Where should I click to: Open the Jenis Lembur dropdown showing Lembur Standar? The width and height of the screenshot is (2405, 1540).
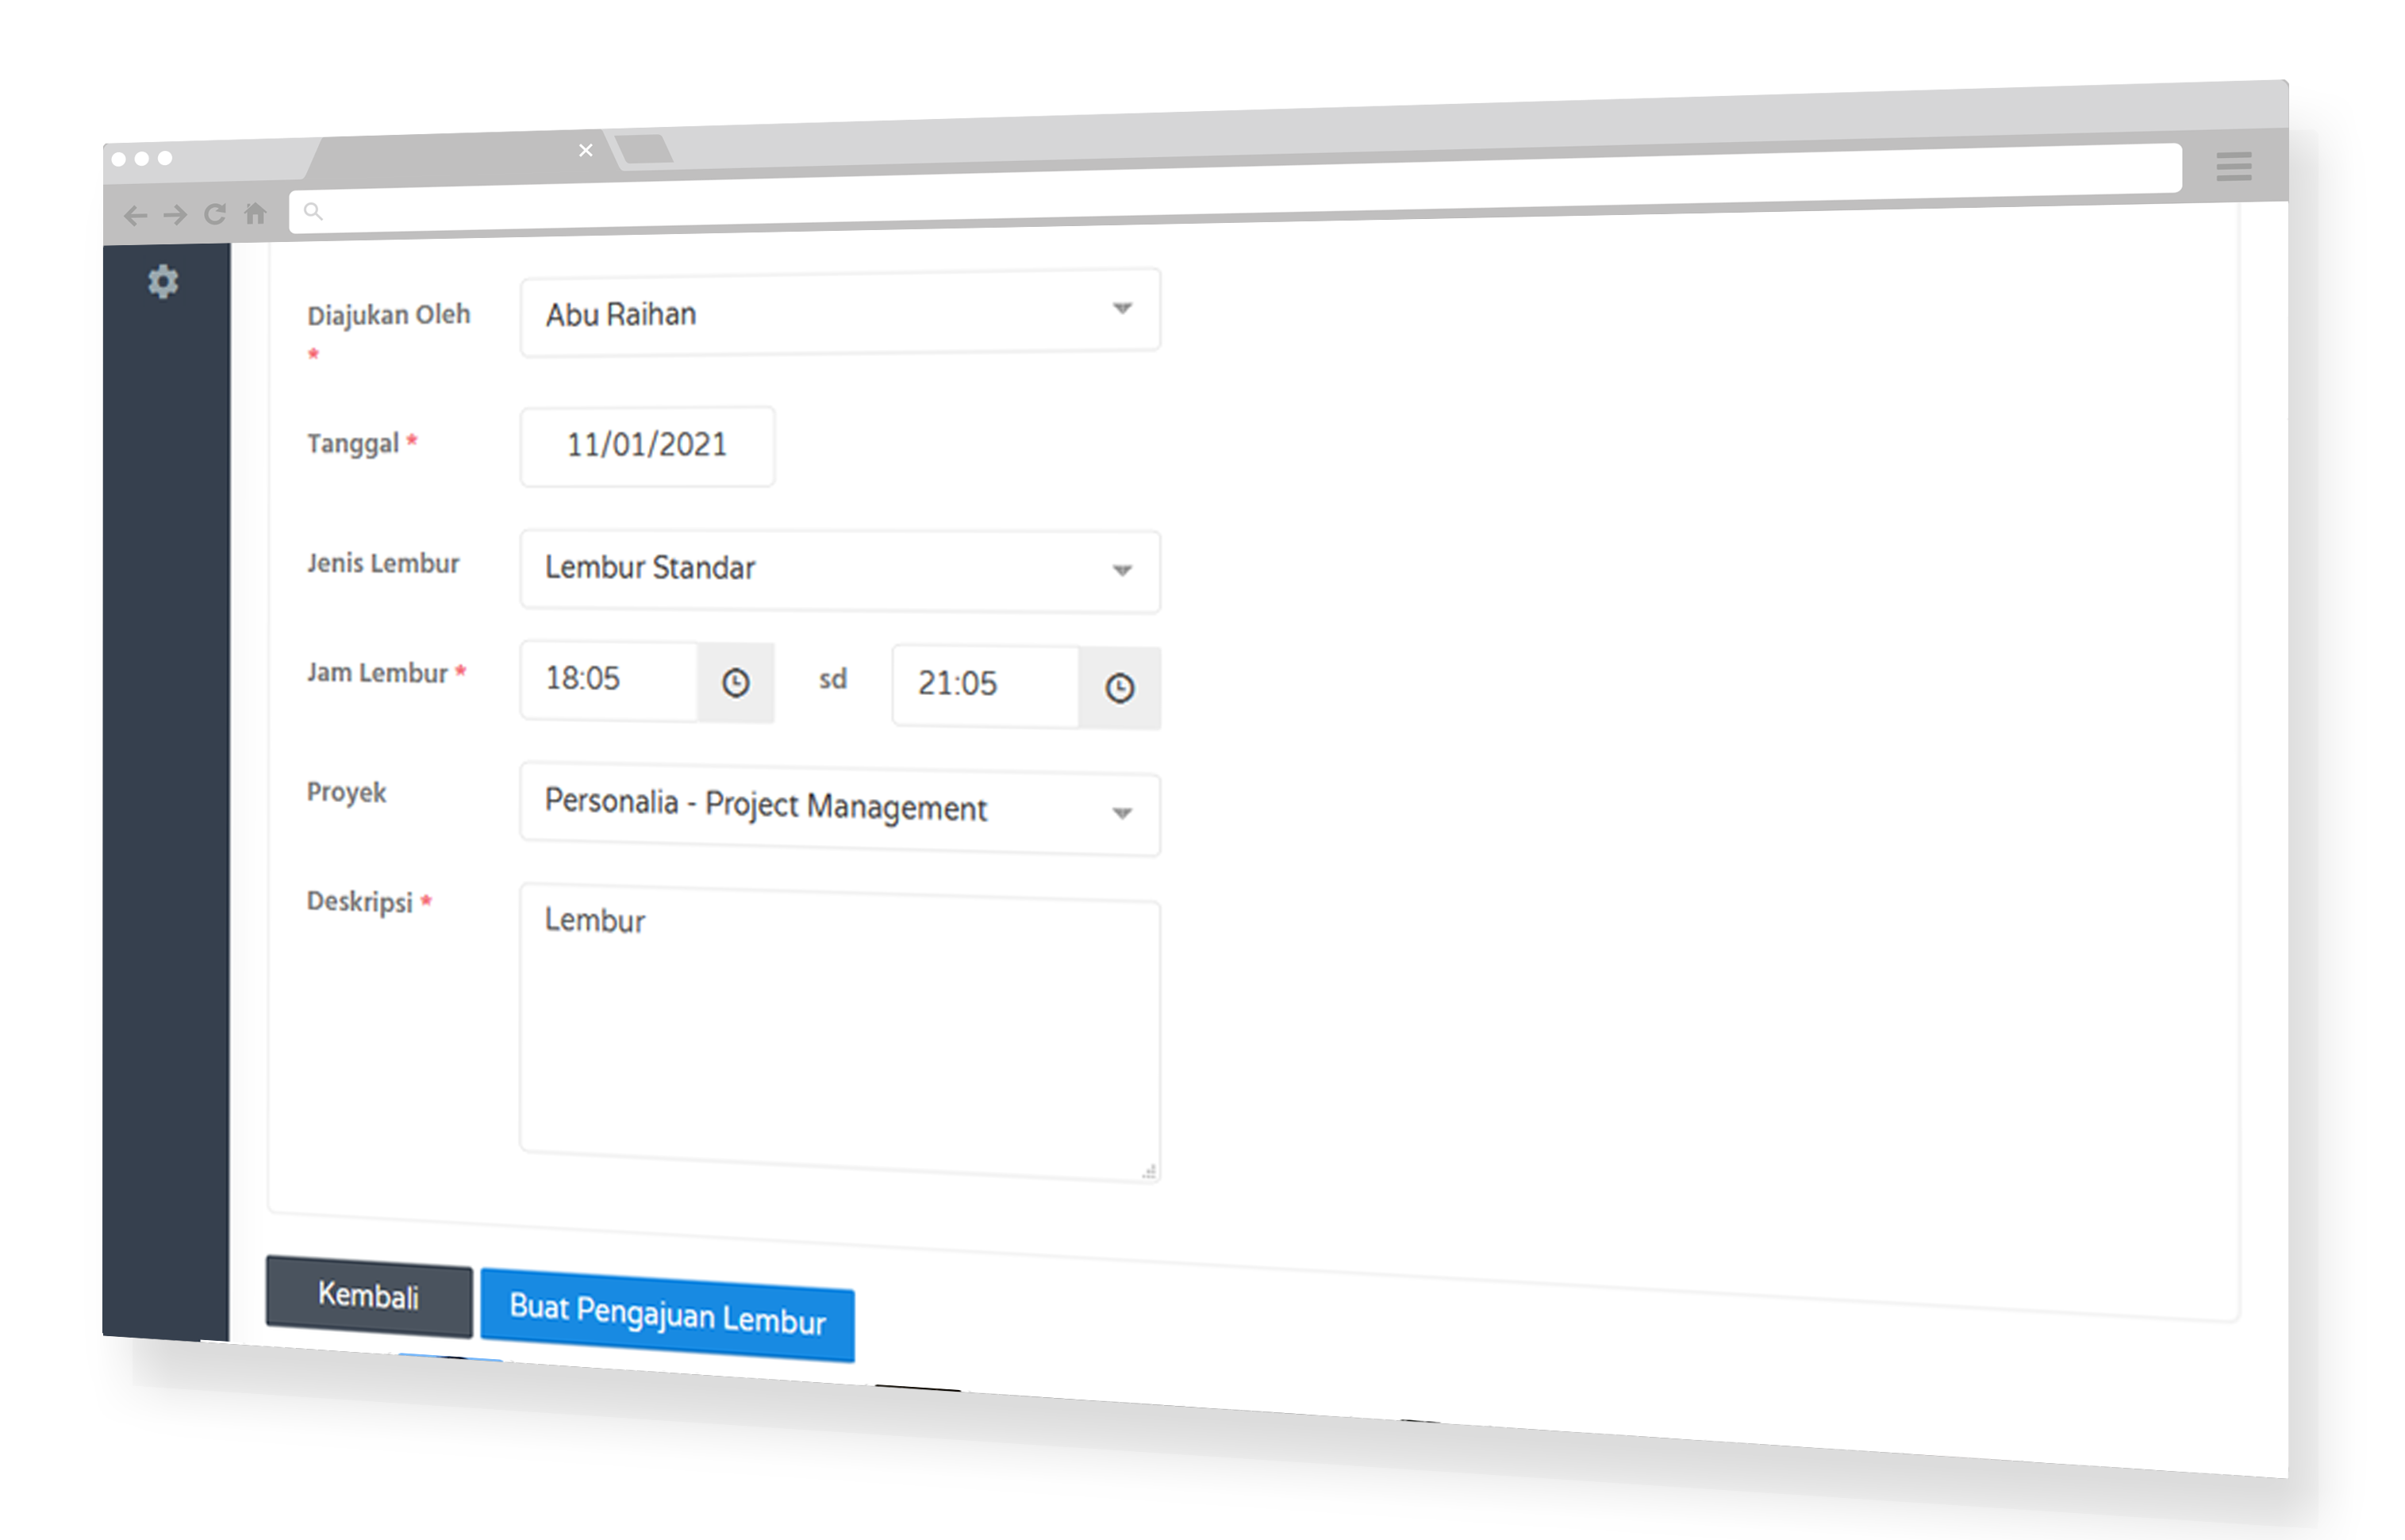point(841,570)
